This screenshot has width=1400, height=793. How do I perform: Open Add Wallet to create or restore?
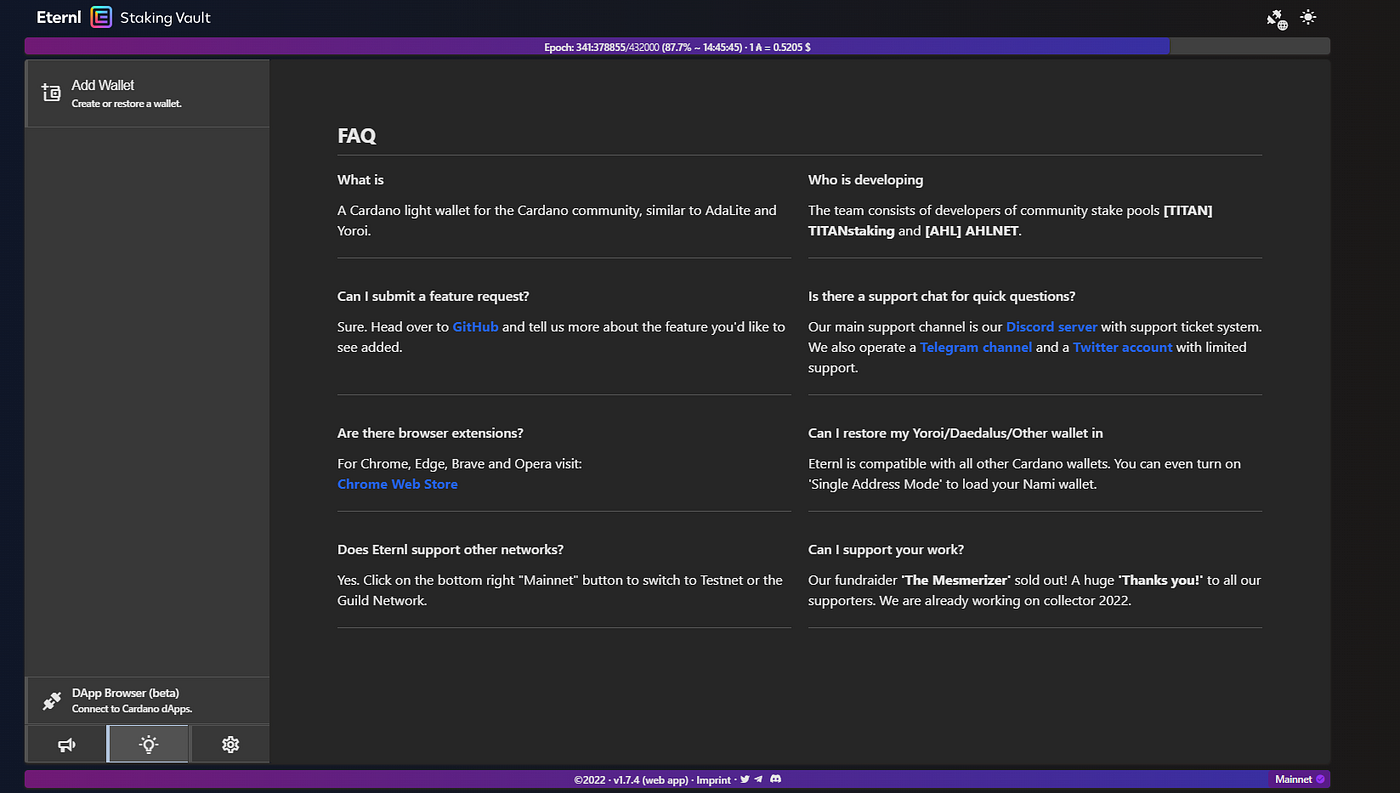(x=147, y=93)
